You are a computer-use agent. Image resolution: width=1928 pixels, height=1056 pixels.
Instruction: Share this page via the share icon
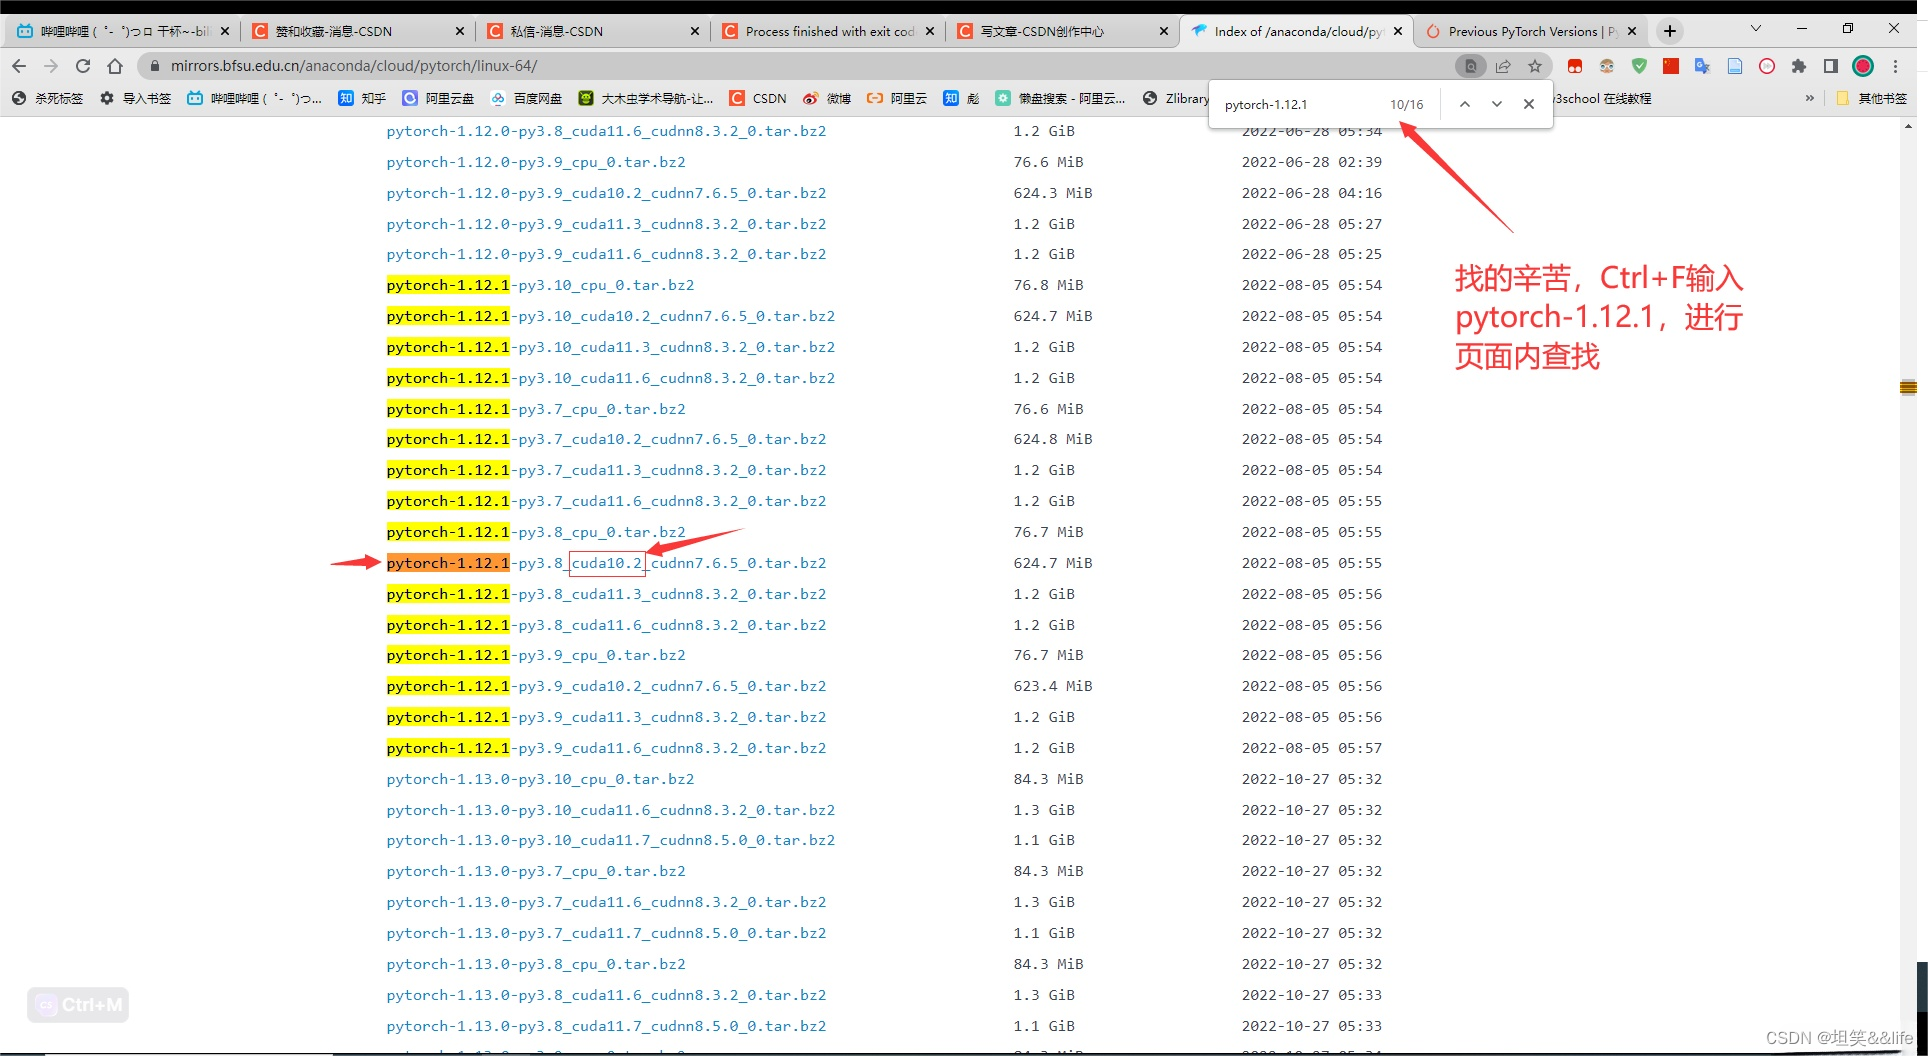coord(1503,66)
